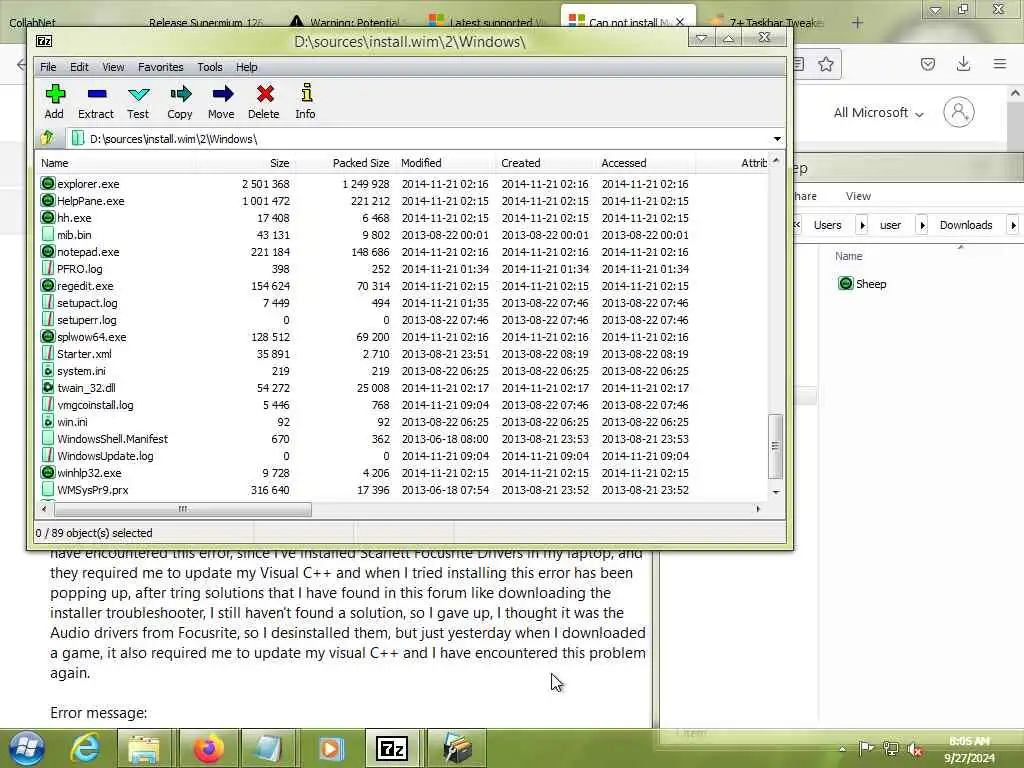Screen dimensions: 1024x768
Task: Select the twain_32.dll file icon
Action: [x=48, y=387]
